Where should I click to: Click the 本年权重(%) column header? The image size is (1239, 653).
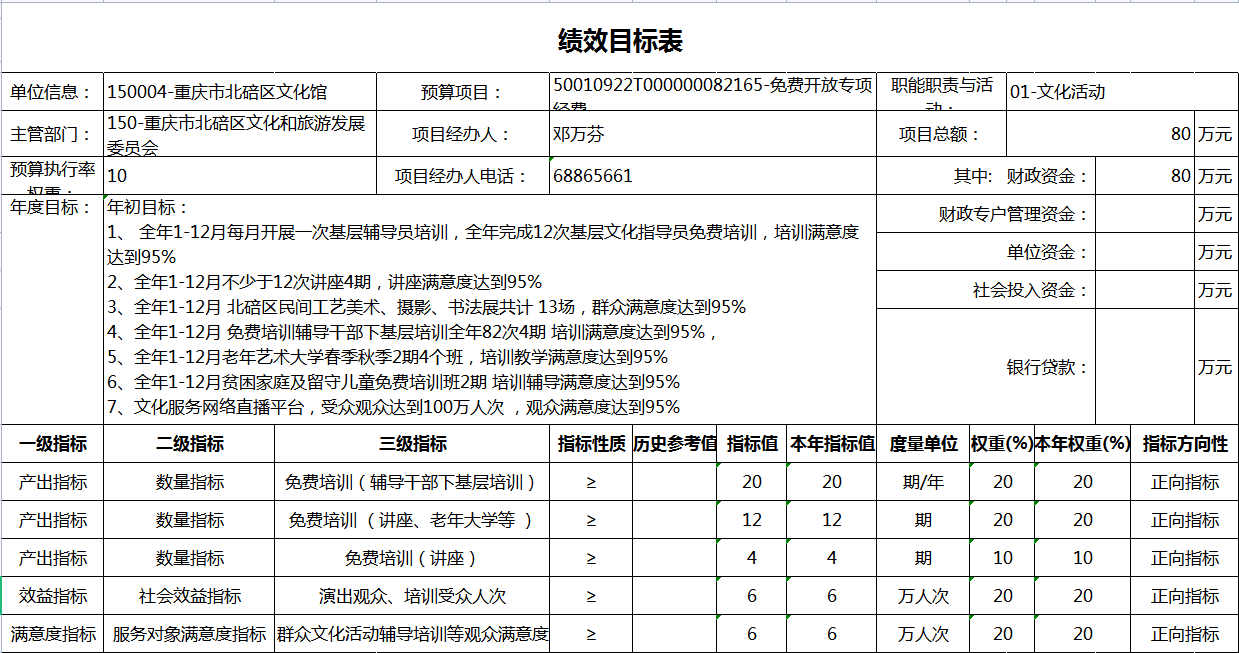coord(1083,444)
